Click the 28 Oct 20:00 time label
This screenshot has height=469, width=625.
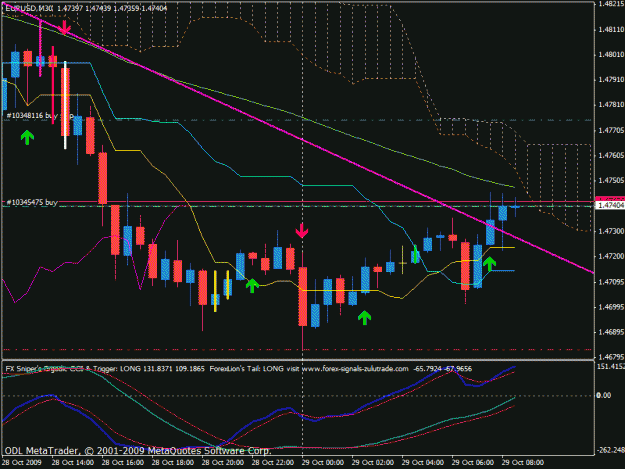(x=223, y=463)
